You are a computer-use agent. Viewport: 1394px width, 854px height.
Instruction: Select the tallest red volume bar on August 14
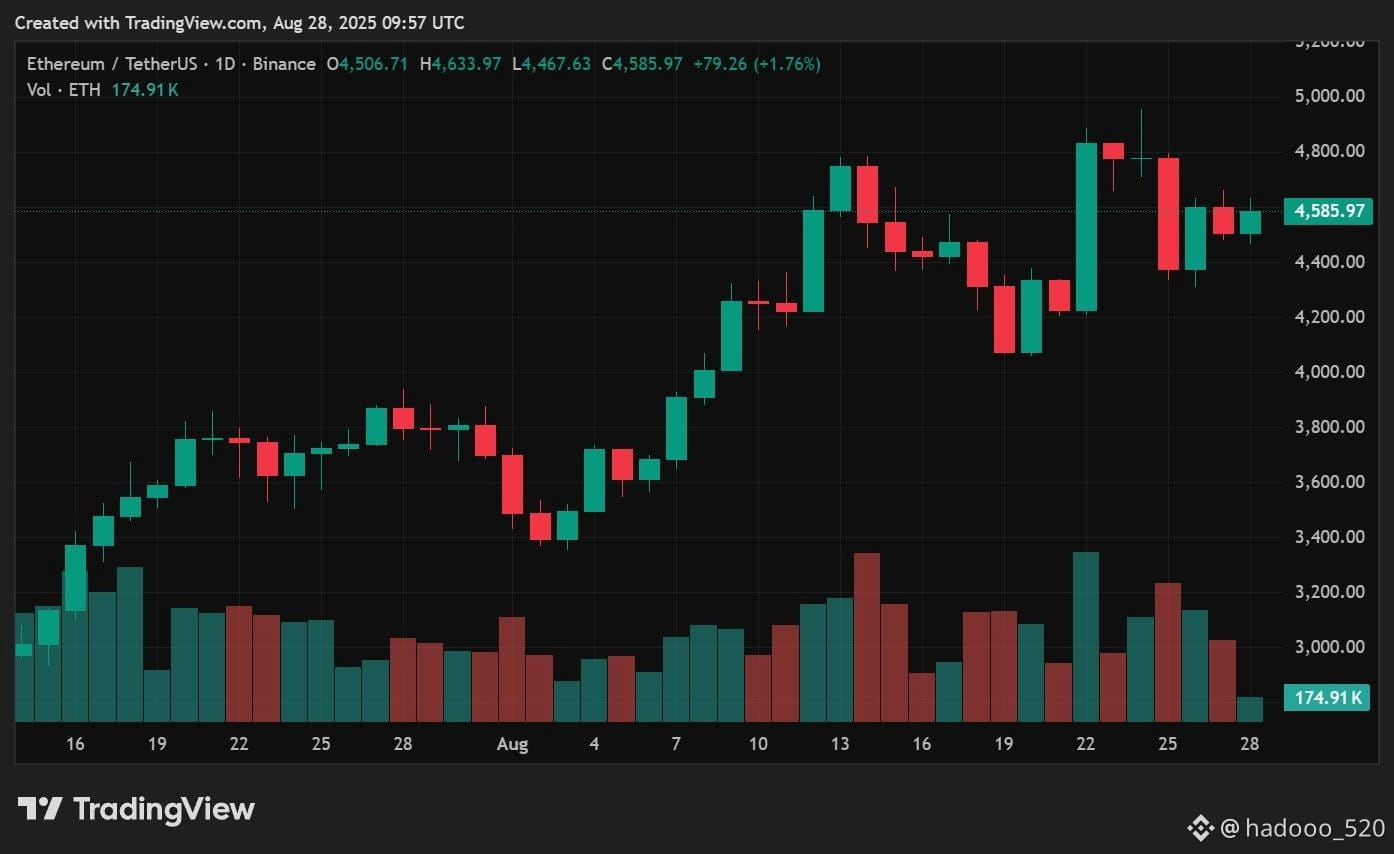[x=867, y=637]
